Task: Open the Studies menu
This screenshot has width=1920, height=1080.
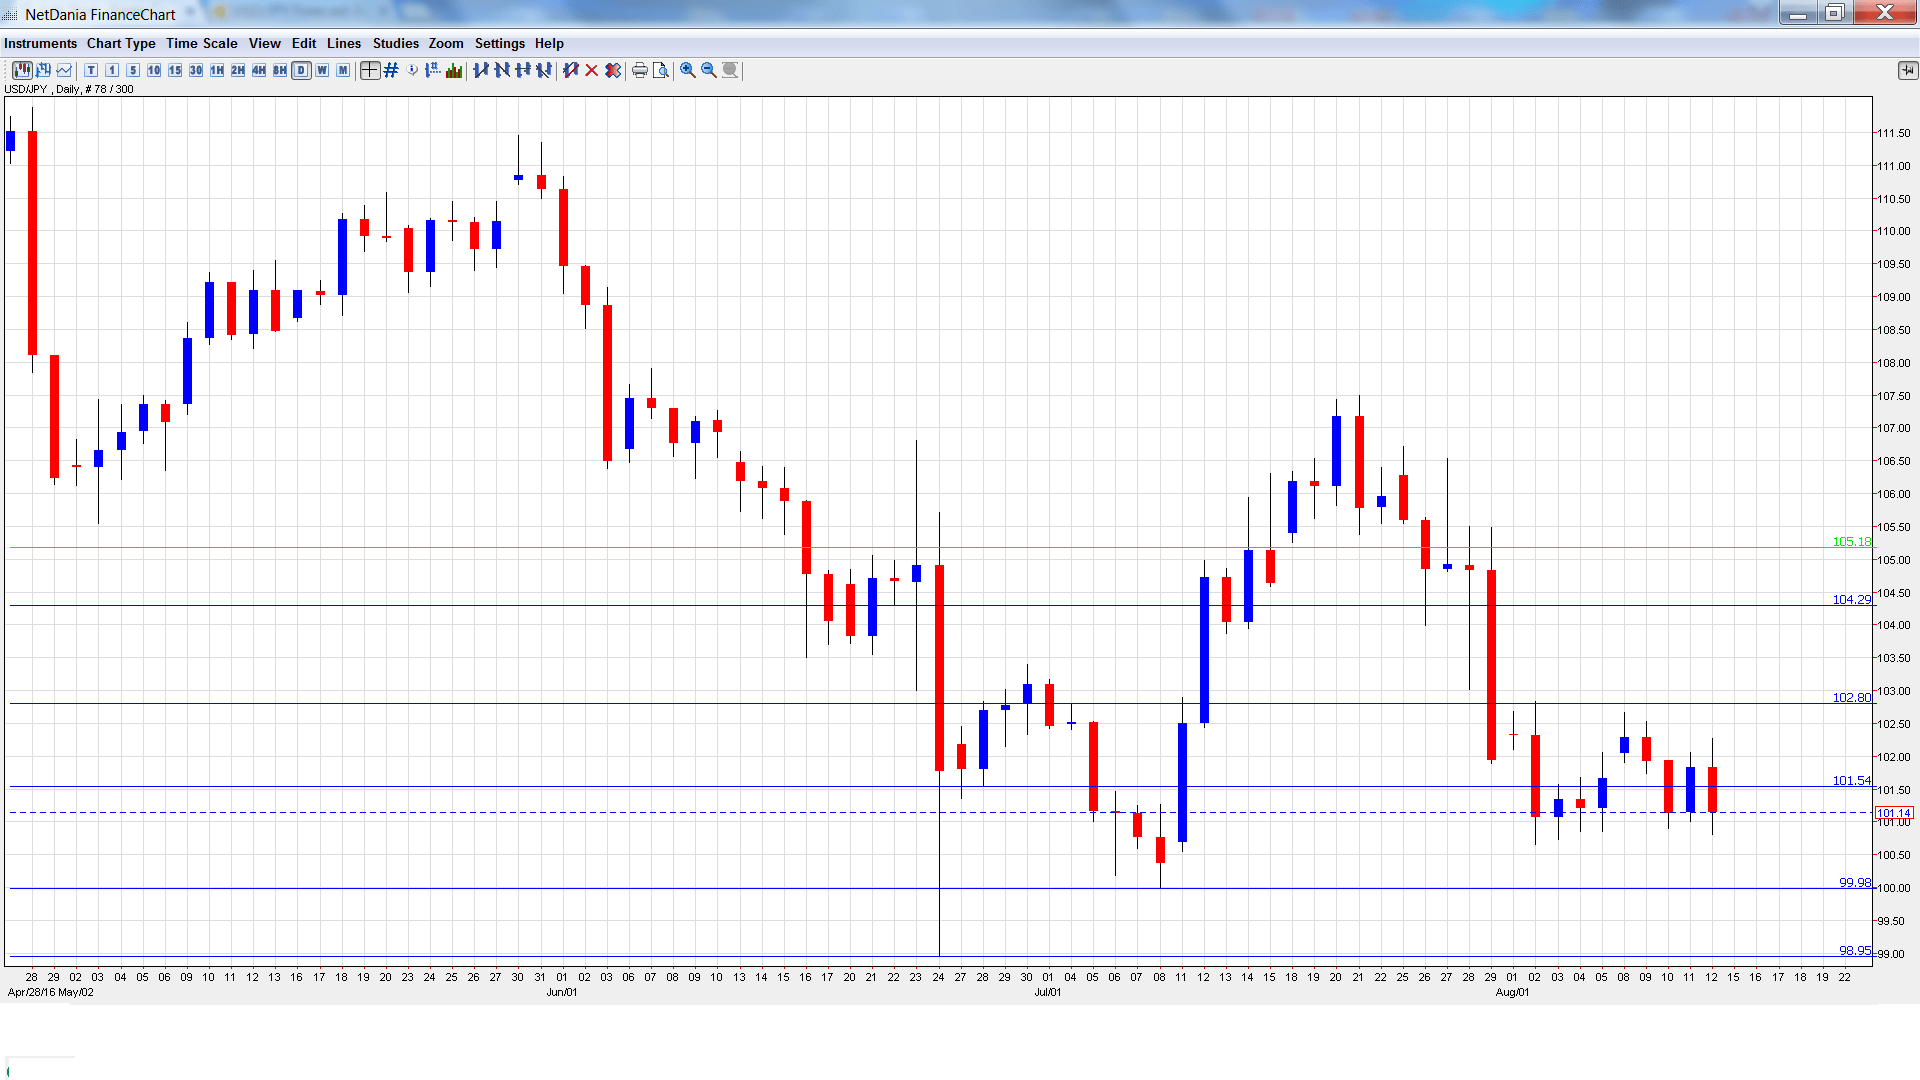Action: (395, 43)
